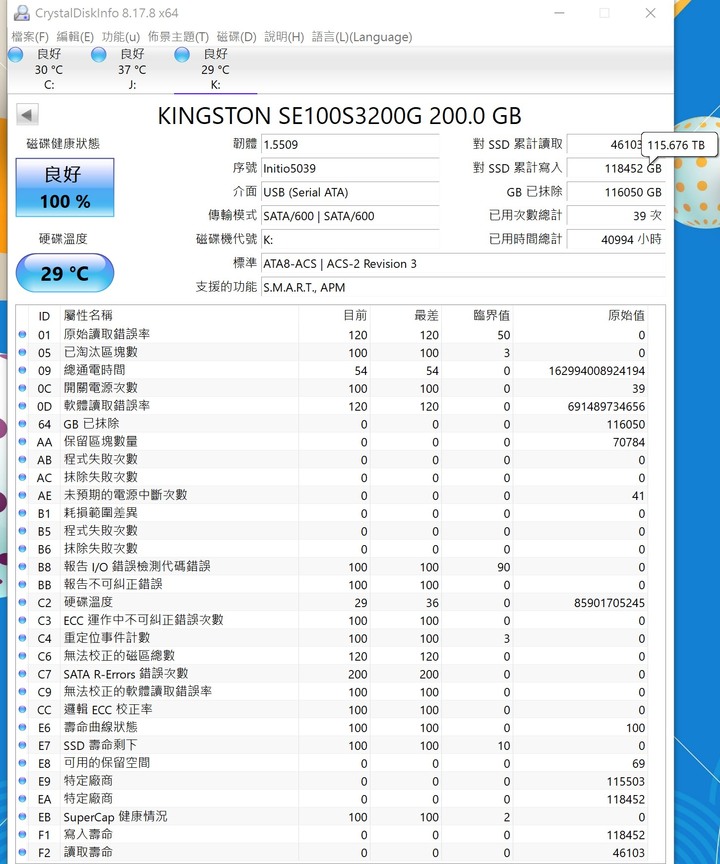
Task: Select row 09 總通電時間
Action: click(x=332, y=370)
